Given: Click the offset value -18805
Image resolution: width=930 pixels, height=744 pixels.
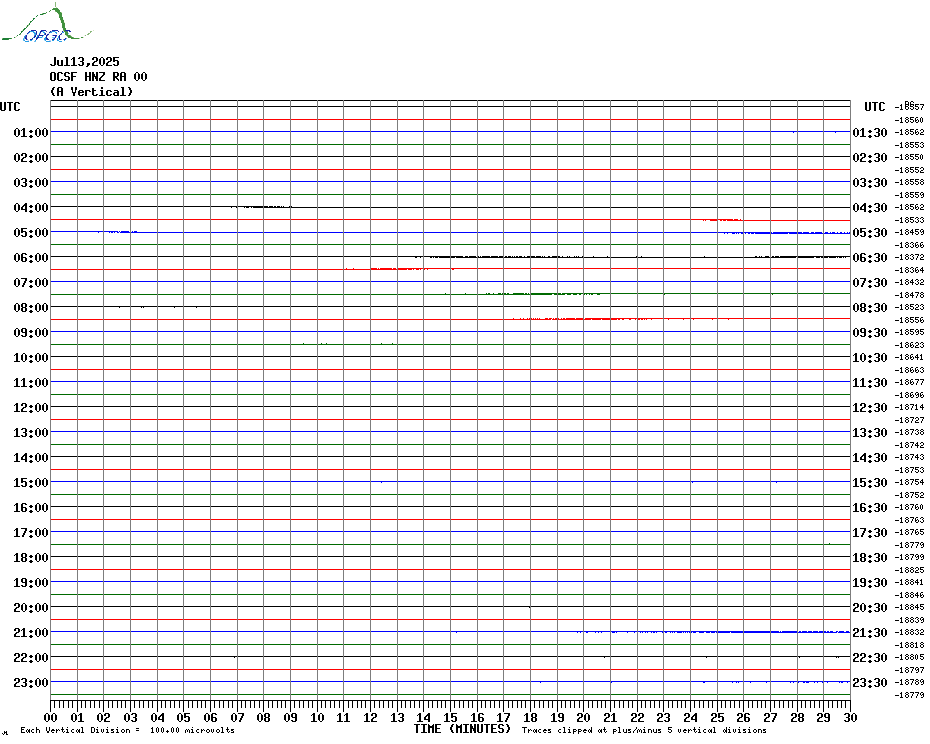Looking at the screenshot, I should 910,657.
